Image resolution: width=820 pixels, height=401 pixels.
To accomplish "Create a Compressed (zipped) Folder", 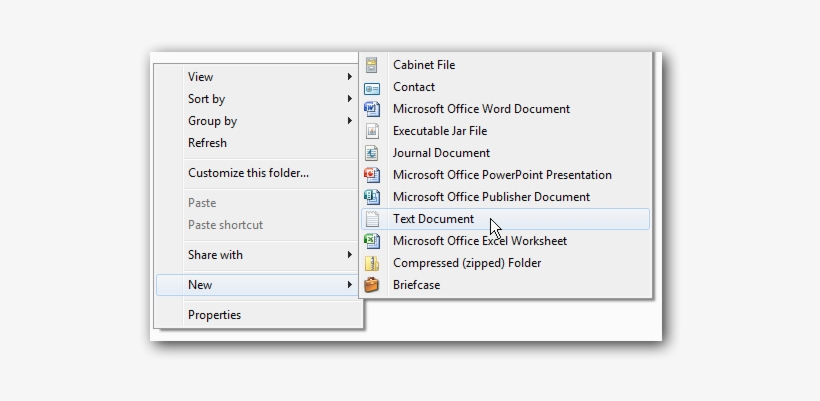I will pyautogui.click(x=505, y=263).
